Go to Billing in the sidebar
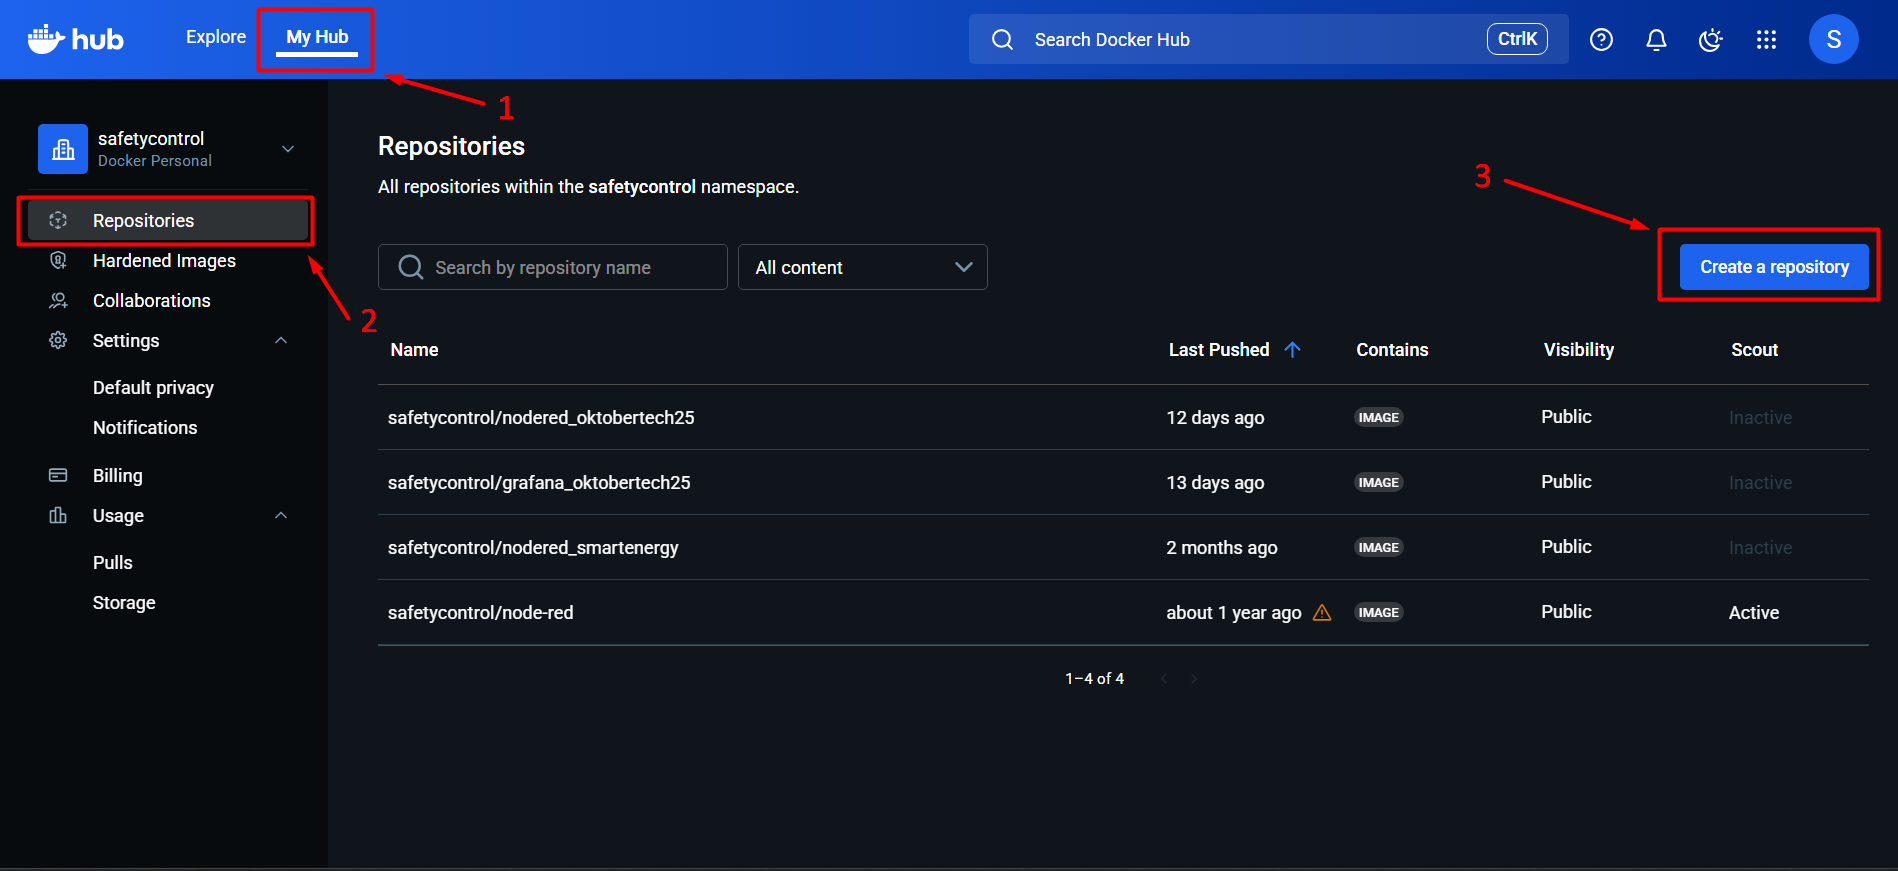 pos(118,476)
